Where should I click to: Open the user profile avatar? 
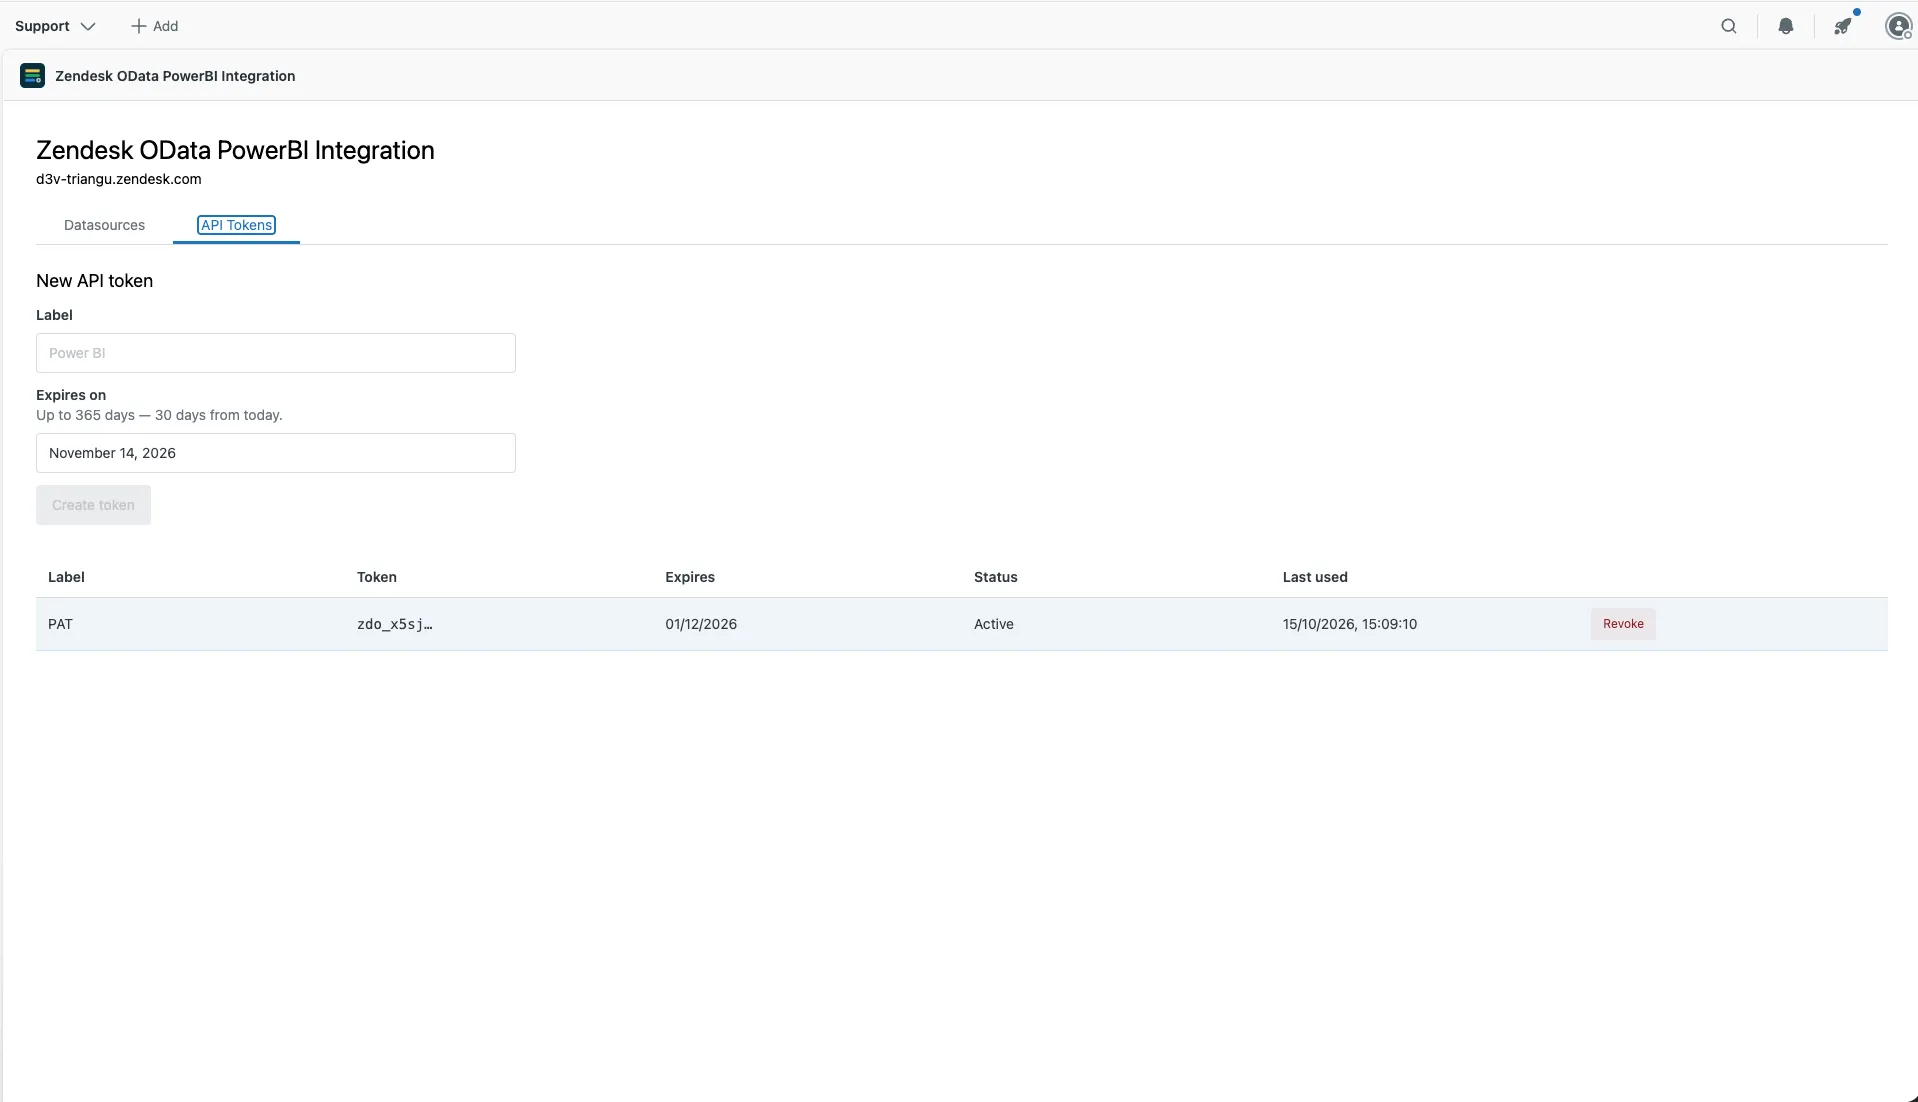click(1898, 26)
